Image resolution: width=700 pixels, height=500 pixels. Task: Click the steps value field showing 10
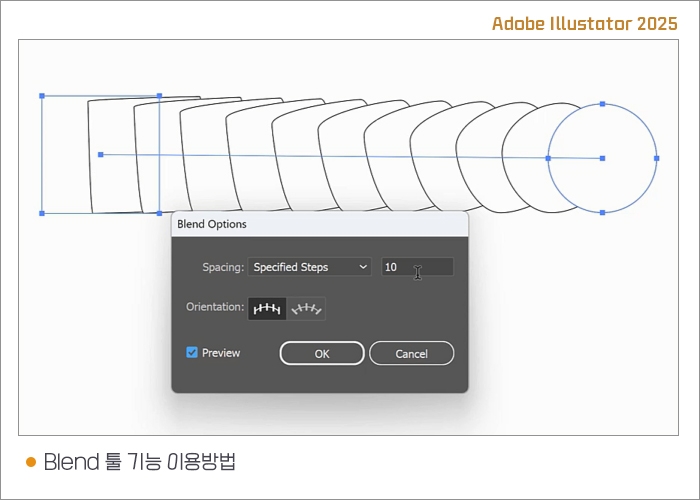417,267
